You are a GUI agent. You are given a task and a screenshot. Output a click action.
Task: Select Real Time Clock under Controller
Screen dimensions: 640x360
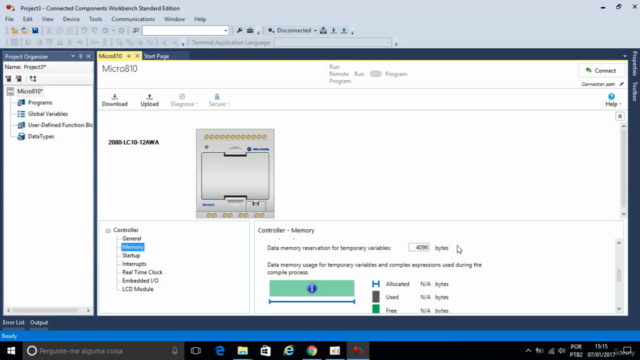(x=142, y=272)
